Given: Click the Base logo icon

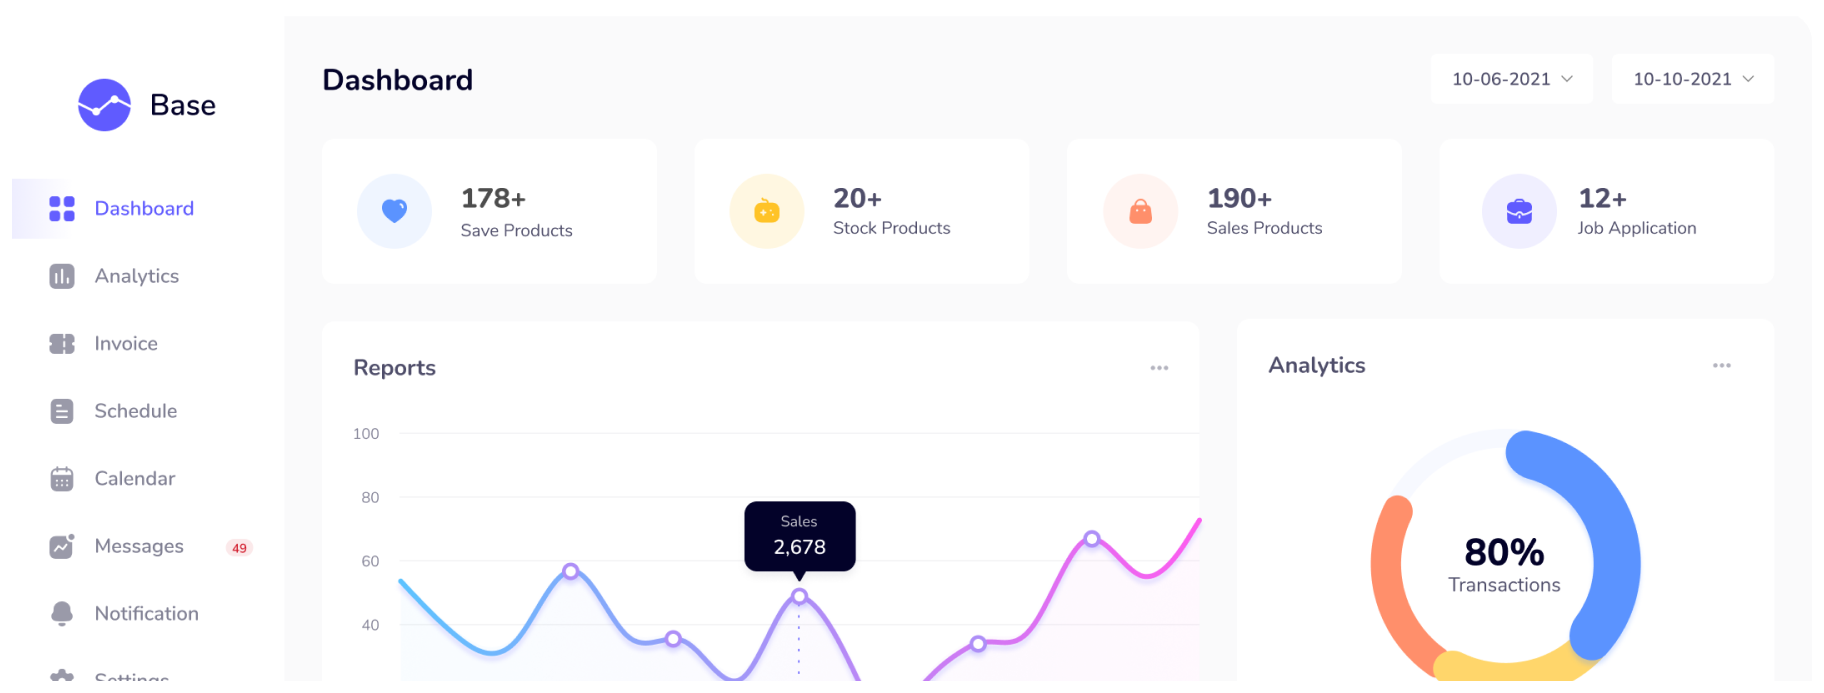Looking at the screenshot, I should pos(104,105).
